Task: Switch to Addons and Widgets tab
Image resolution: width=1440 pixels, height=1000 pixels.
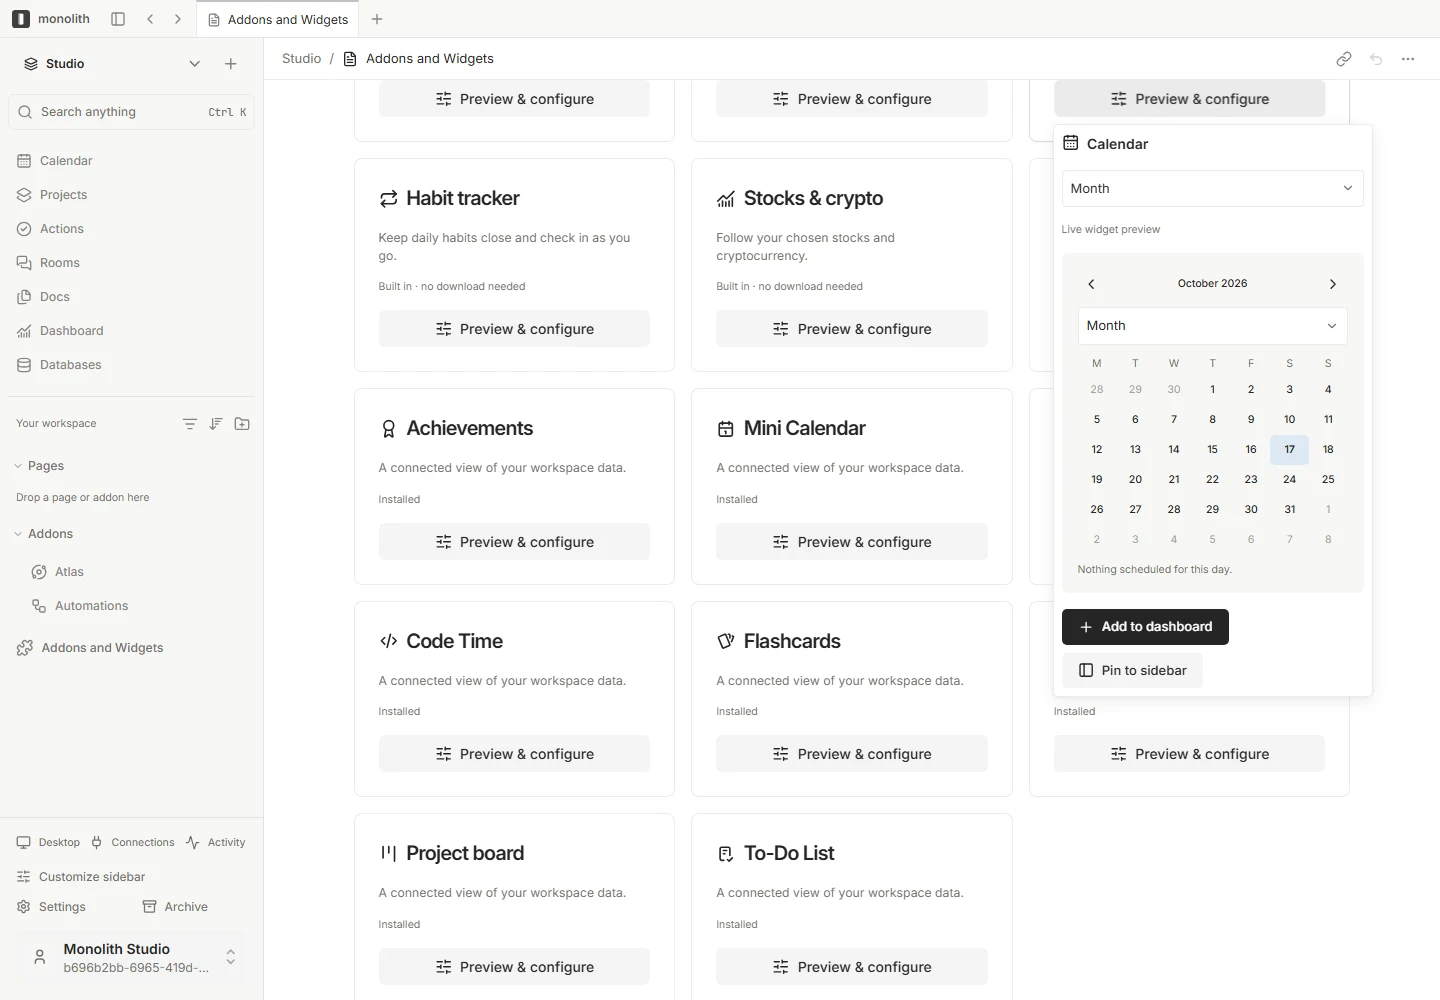Action: pyautogui.click(x=278, y=19)
